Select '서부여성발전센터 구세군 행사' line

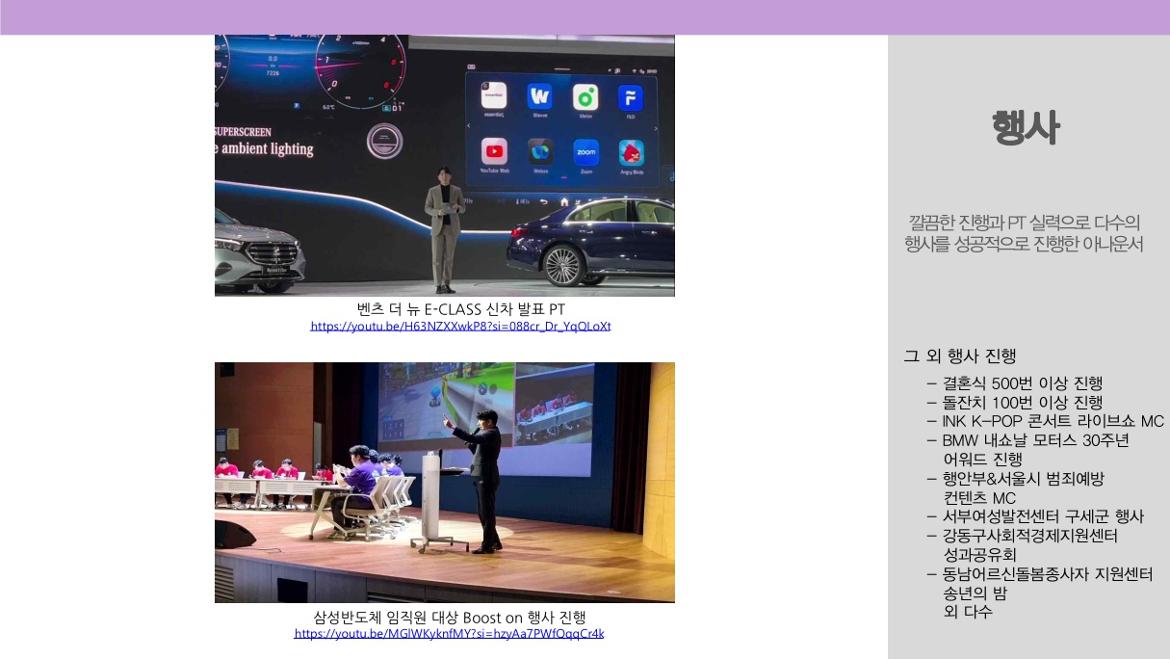1043,516
